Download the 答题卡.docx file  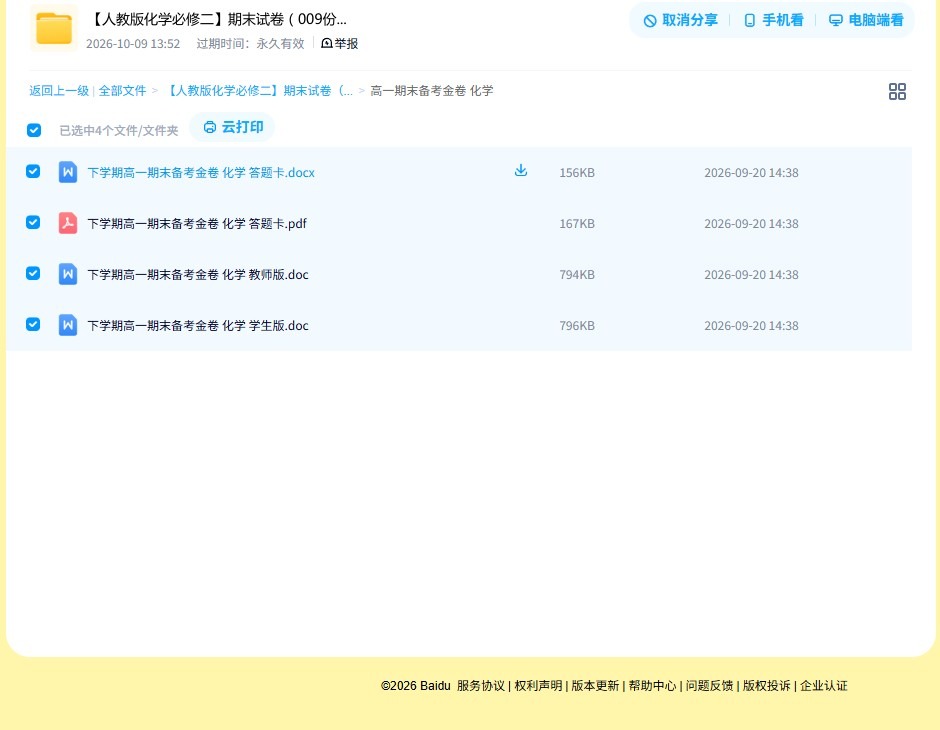(521, 171)
